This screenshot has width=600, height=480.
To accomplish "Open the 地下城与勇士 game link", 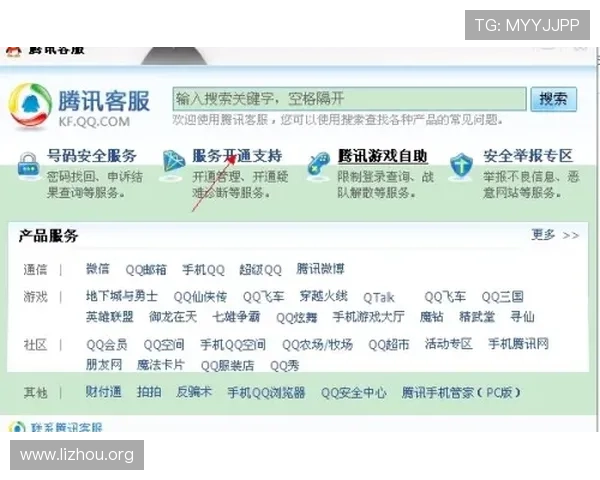I will (x=122, y=296).
